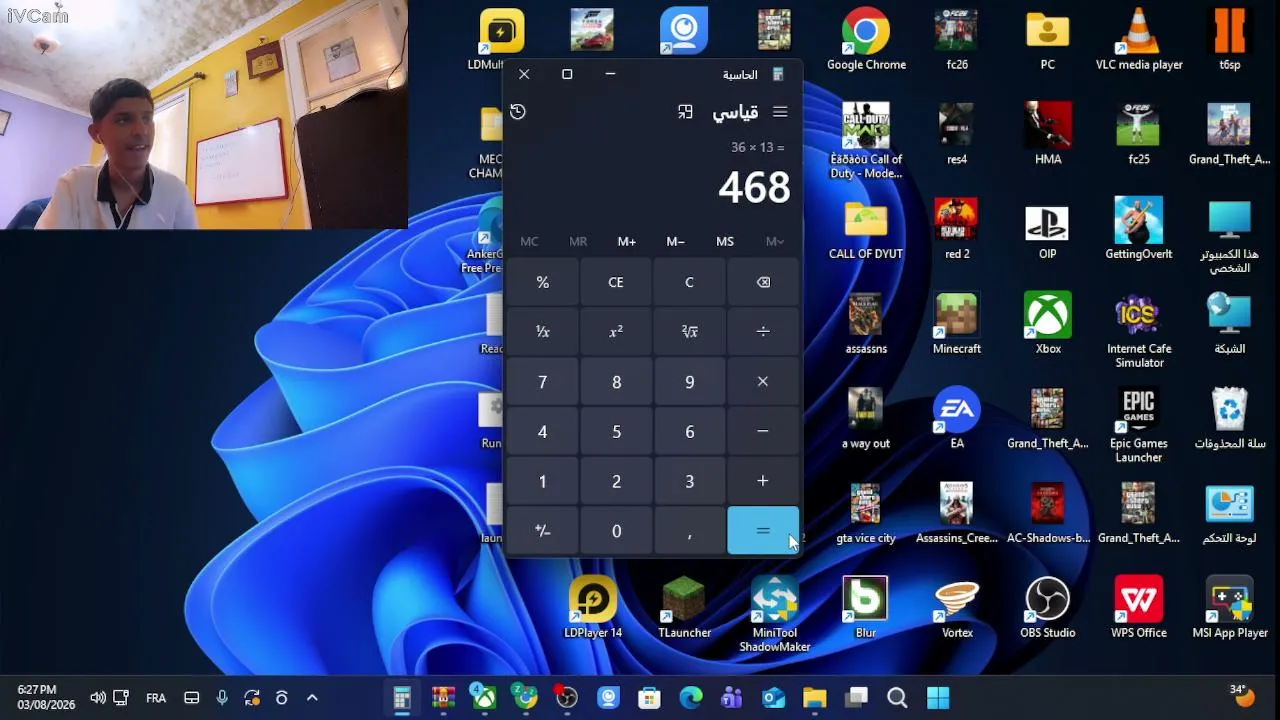Select the t6sp desktop icon

[1230, 41]
